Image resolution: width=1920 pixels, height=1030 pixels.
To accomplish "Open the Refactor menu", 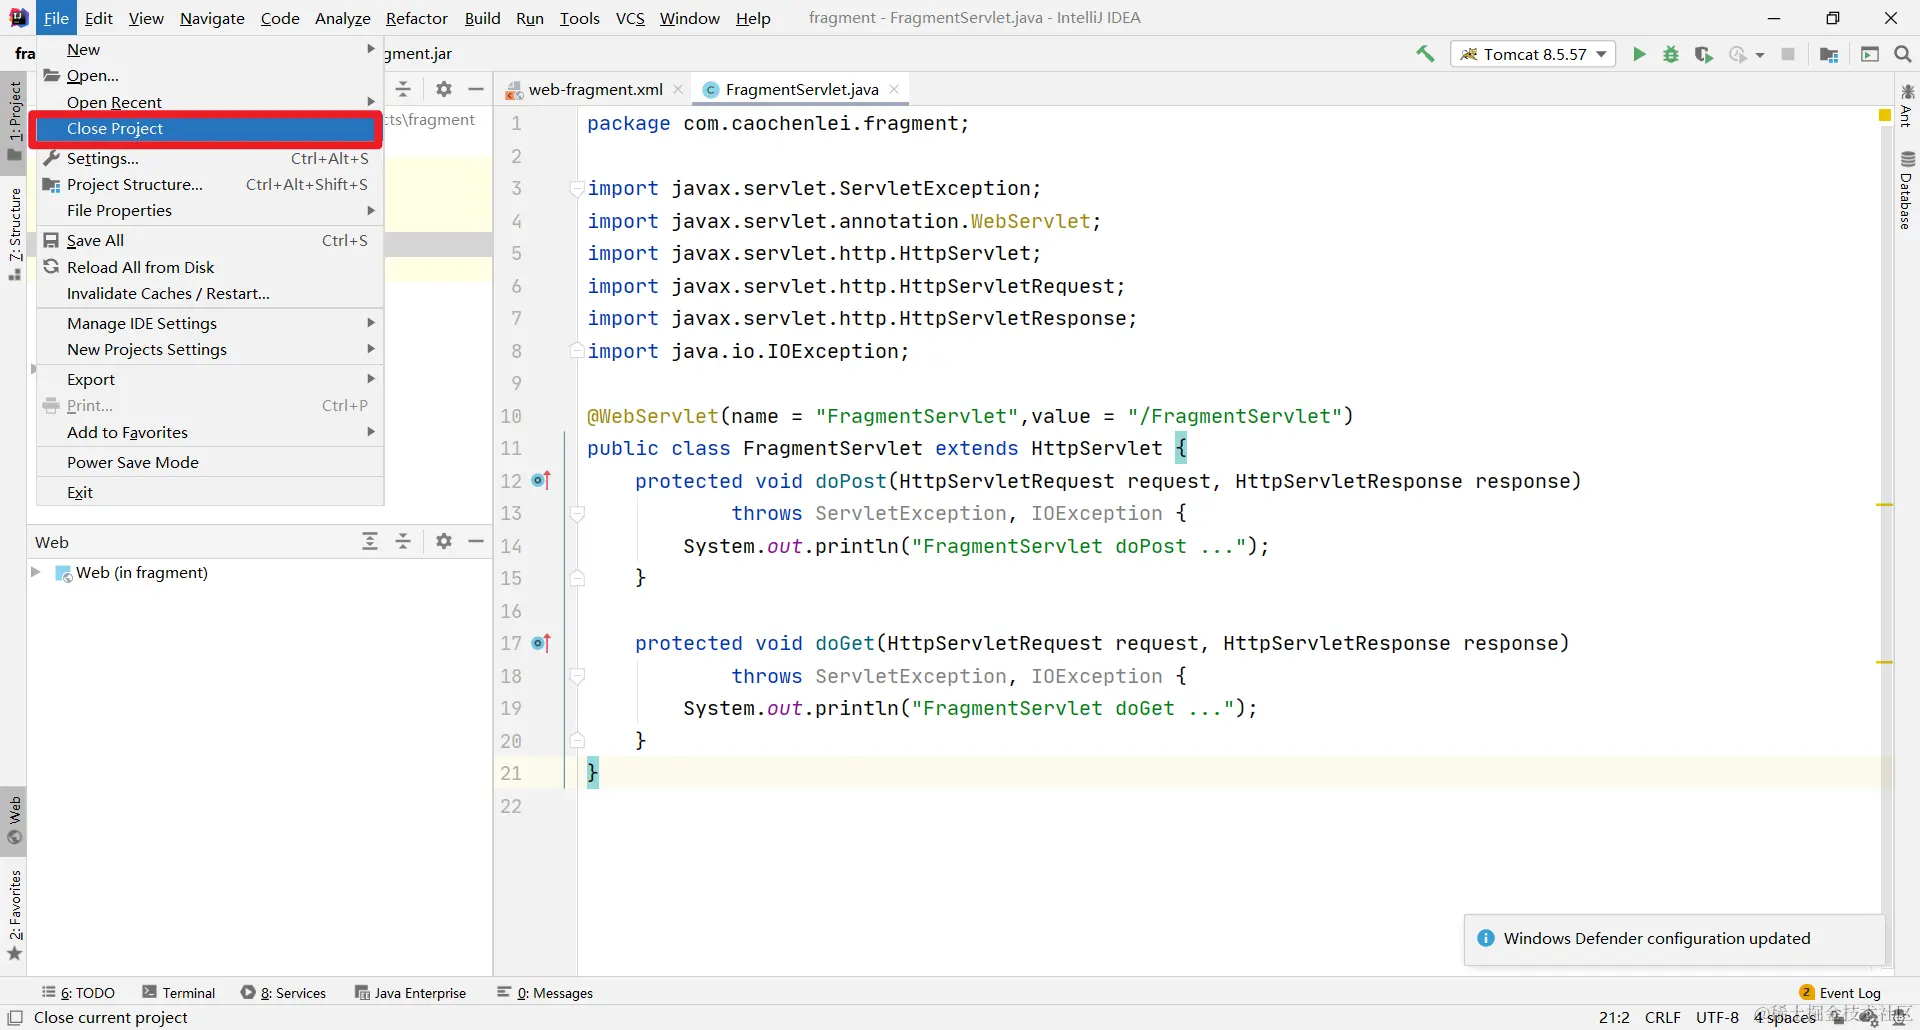I will tap(416, 18).
